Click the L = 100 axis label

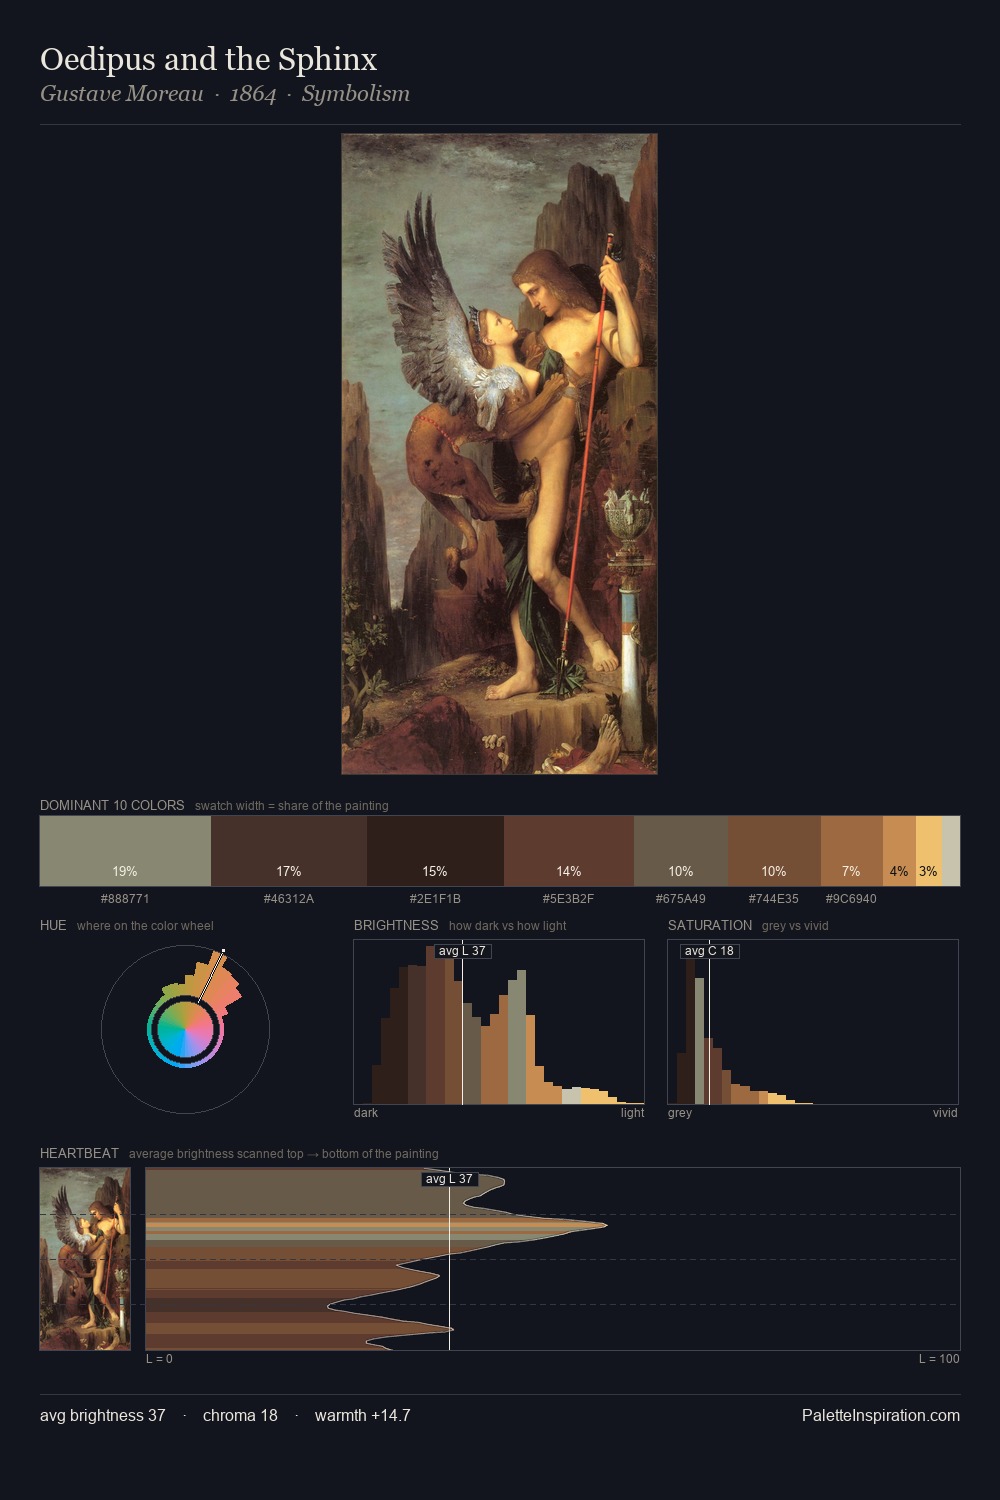coord(939,1359)
